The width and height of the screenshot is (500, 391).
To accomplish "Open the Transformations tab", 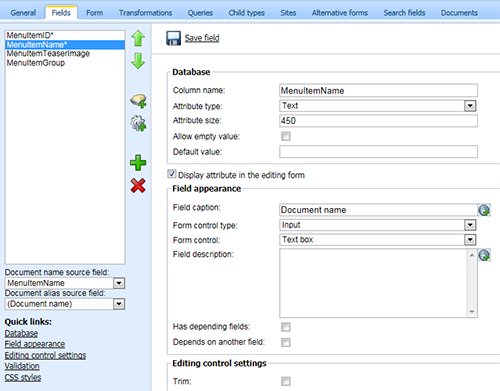I will 146,13.
